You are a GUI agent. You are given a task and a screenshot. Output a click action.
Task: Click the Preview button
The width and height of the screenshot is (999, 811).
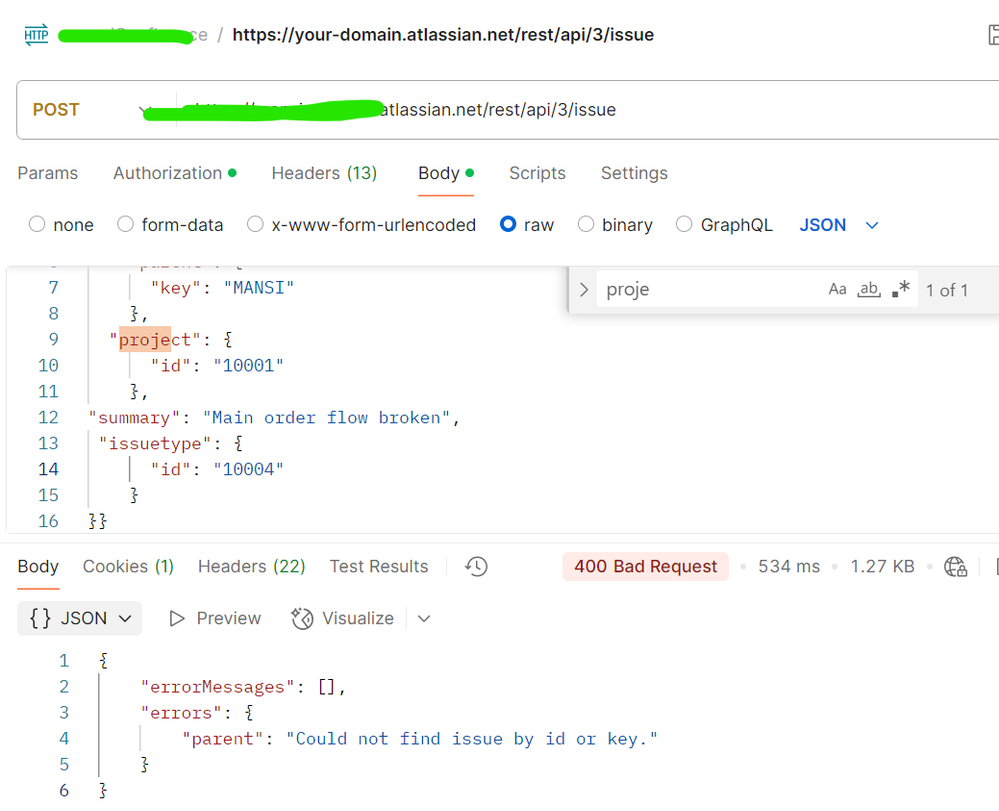tap(215, 619)
